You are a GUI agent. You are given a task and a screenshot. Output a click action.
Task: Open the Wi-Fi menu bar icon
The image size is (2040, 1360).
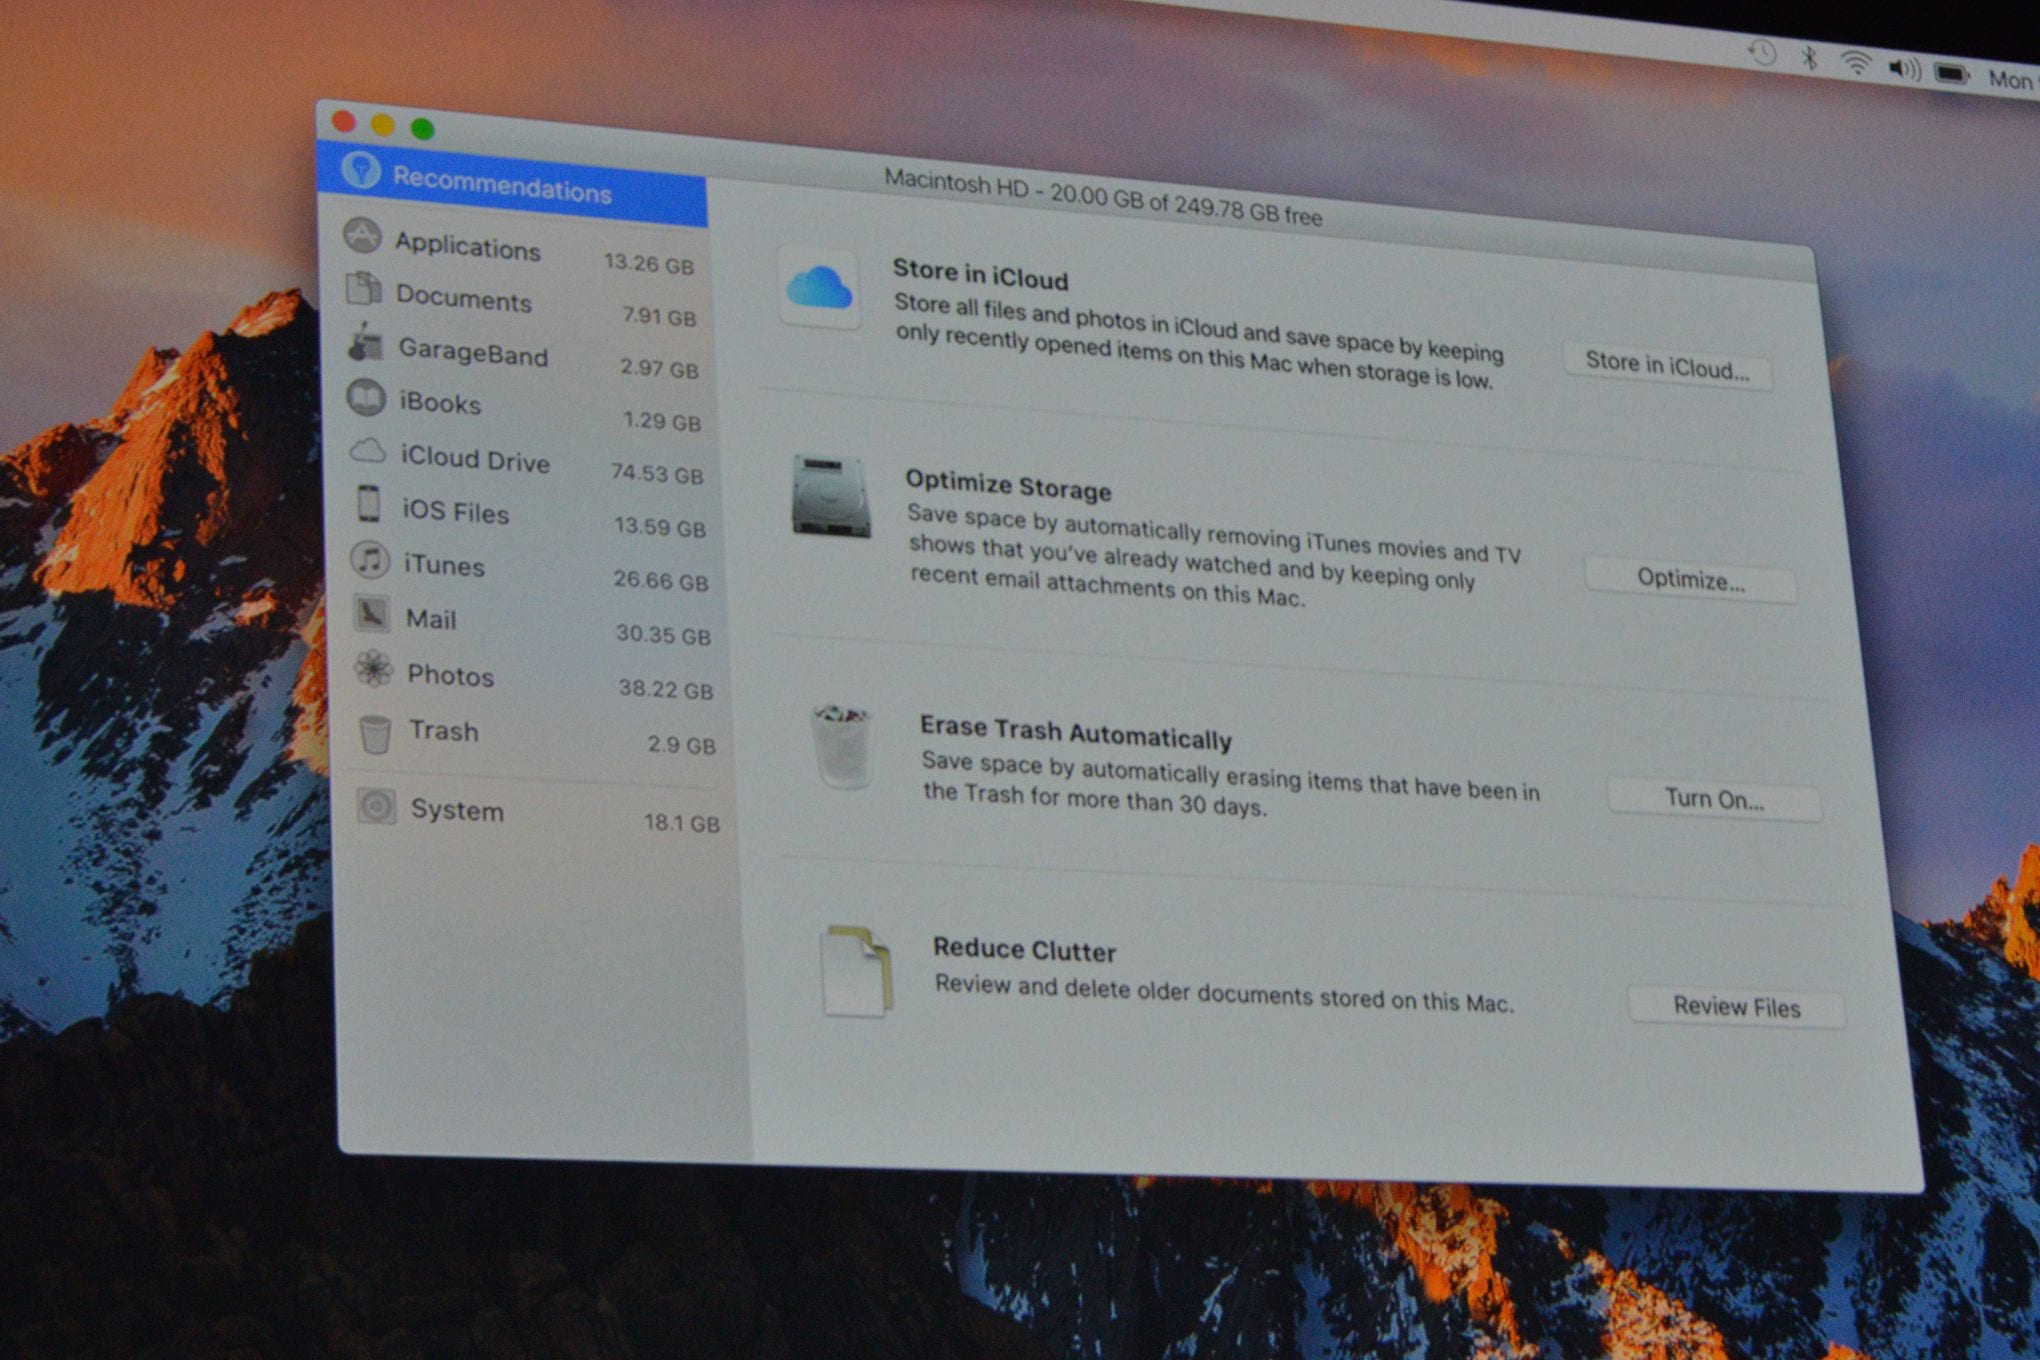click(x=1856, y=63)
